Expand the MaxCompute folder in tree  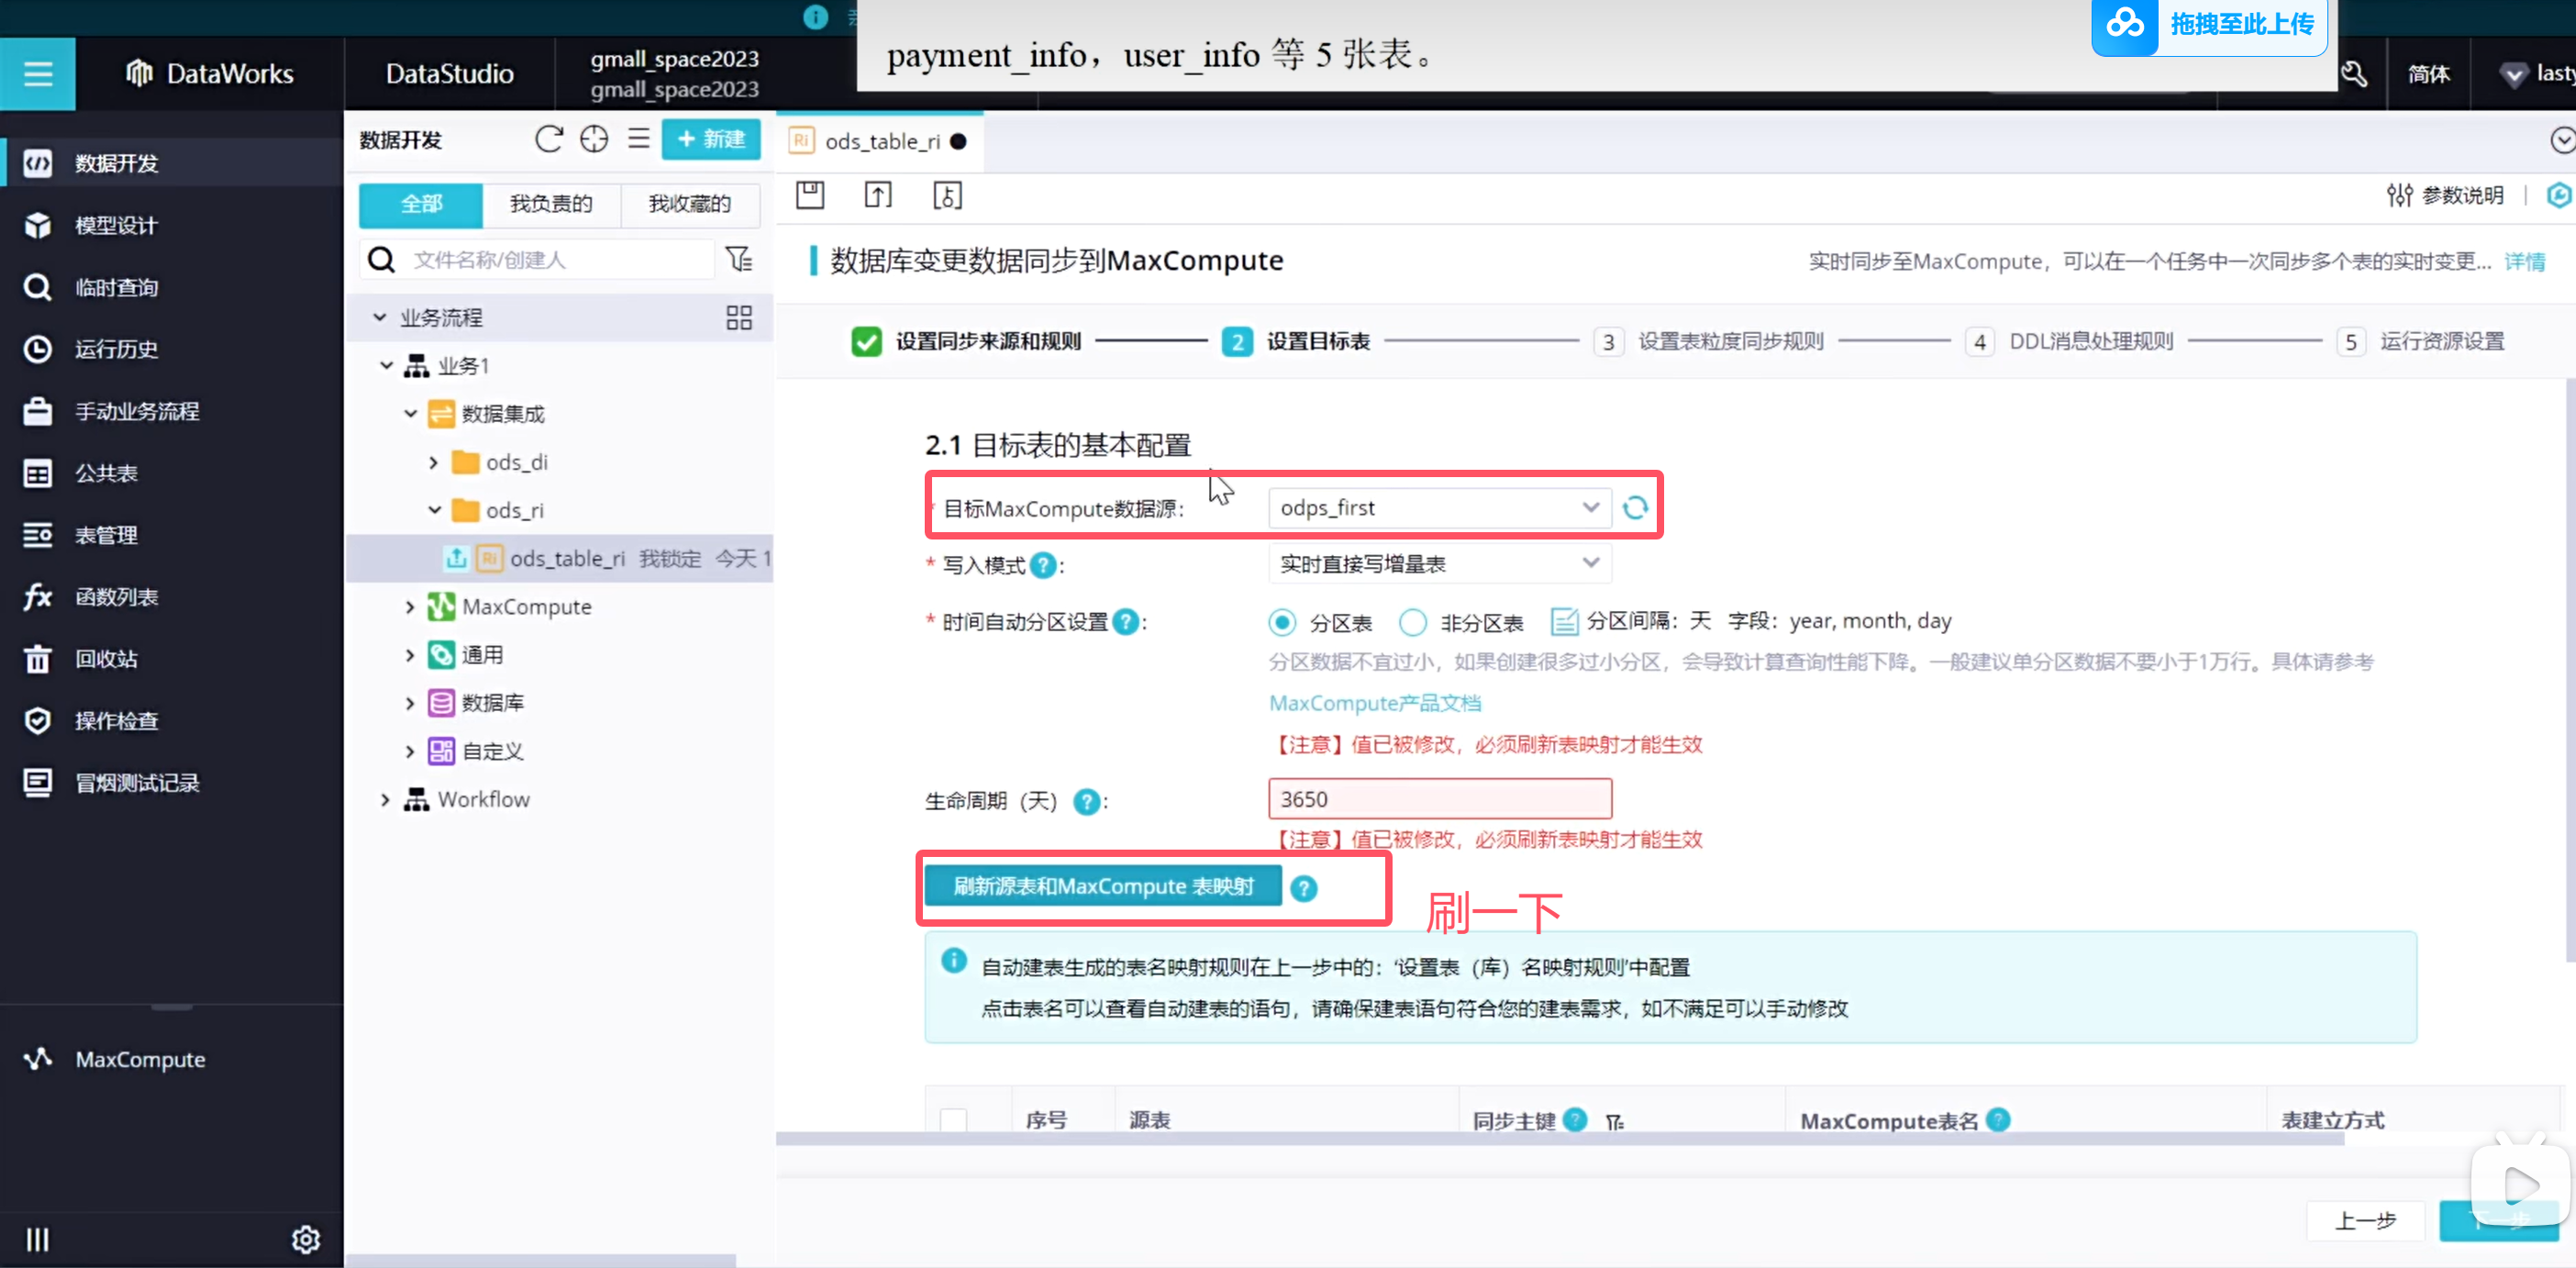pos(410,607)
